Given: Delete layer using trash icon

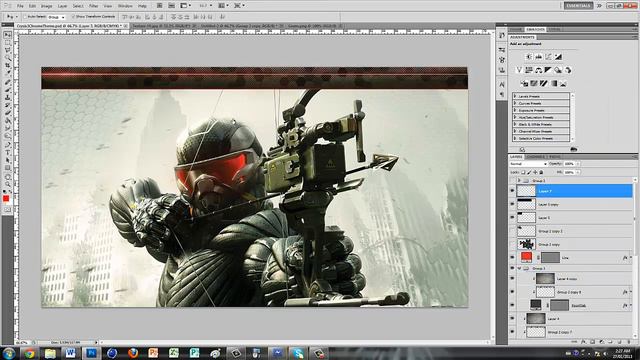Looking at the screenshot, I should point(629,342).
